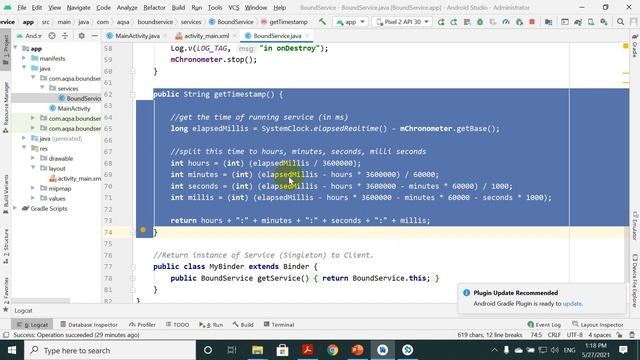Click Apply Changes and Restart Activity icon
Screen dimensions: 640x360
454,22
